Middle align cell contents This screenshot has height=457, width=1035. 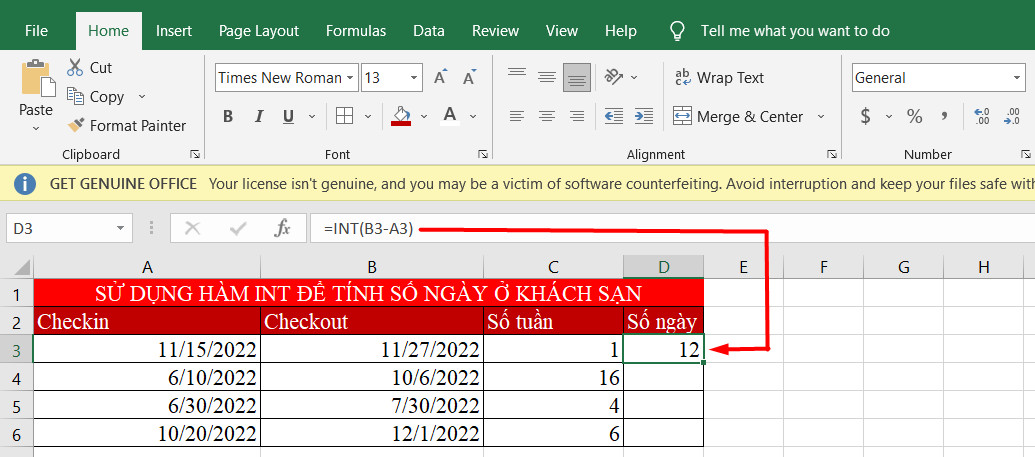547,77
